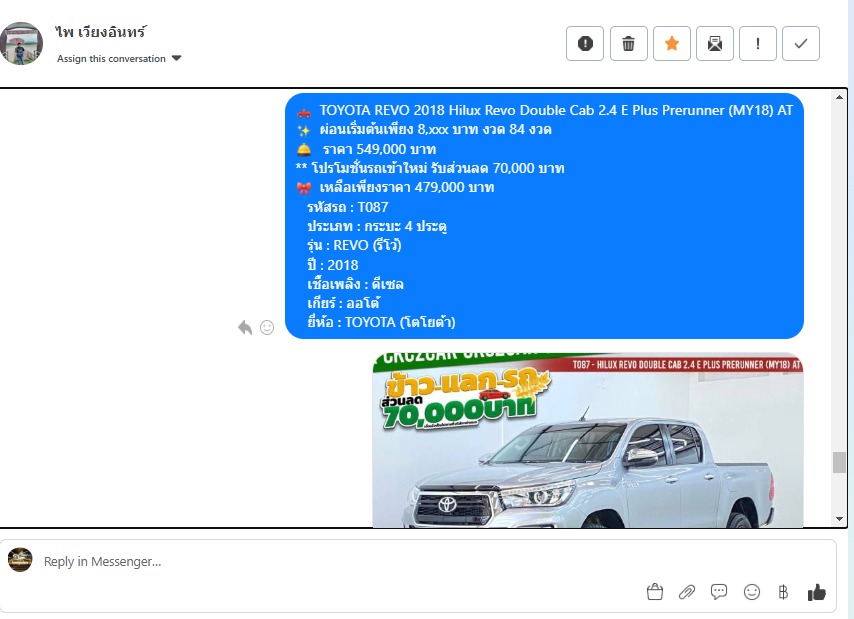Open saved replies speech bubble icon

pos(719,592)
